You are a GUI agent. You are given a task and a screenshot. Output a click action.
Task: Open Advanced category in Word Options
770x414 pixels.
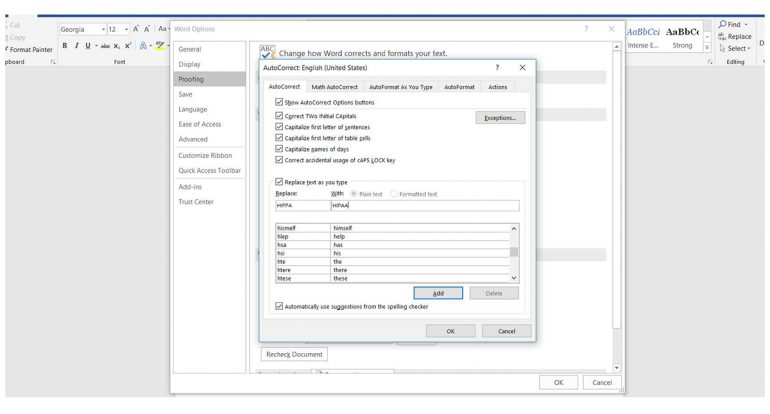click(193, 139)
